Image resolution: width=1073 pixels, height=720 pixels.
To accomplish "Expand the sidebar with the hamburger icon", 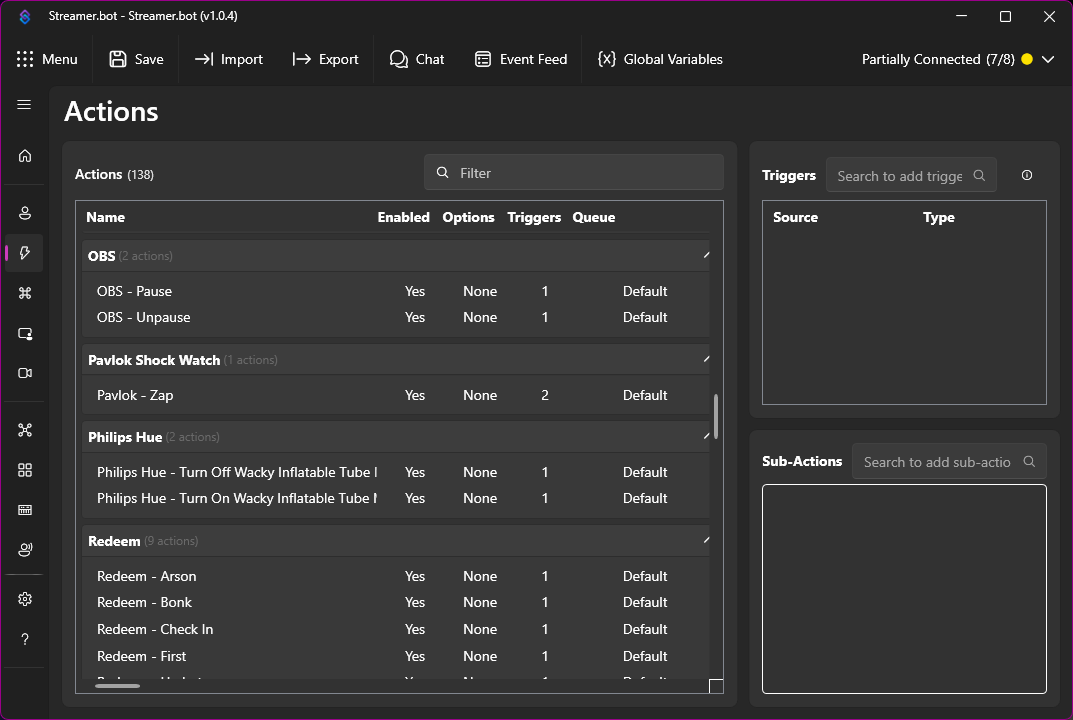I will pos(24,105).
